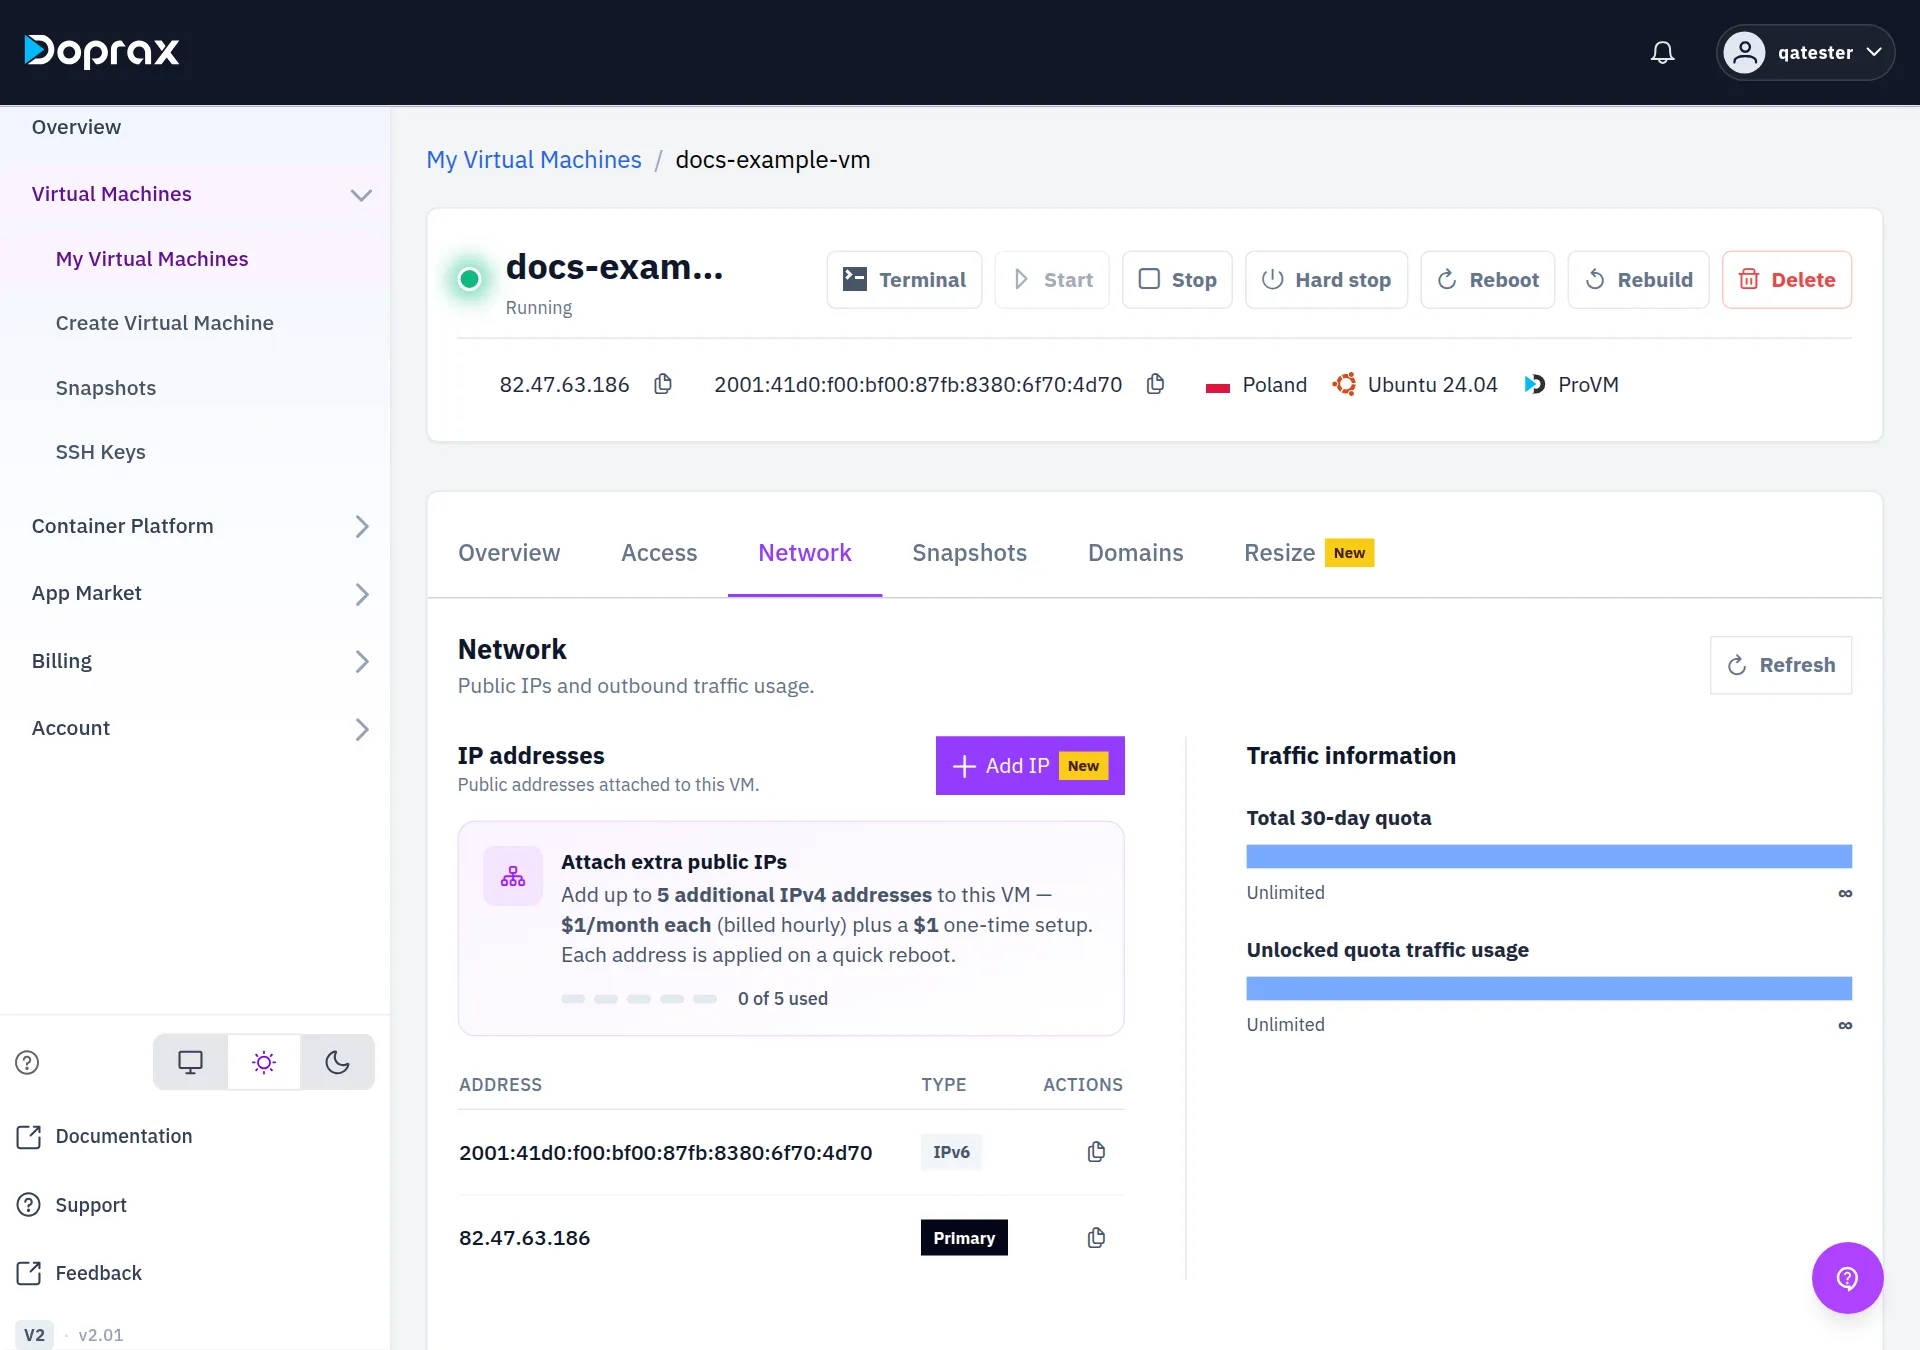Click the Total 30-day quota bar
This screenshot has width=1920, height=1350.
click(x=1549, y=856)
